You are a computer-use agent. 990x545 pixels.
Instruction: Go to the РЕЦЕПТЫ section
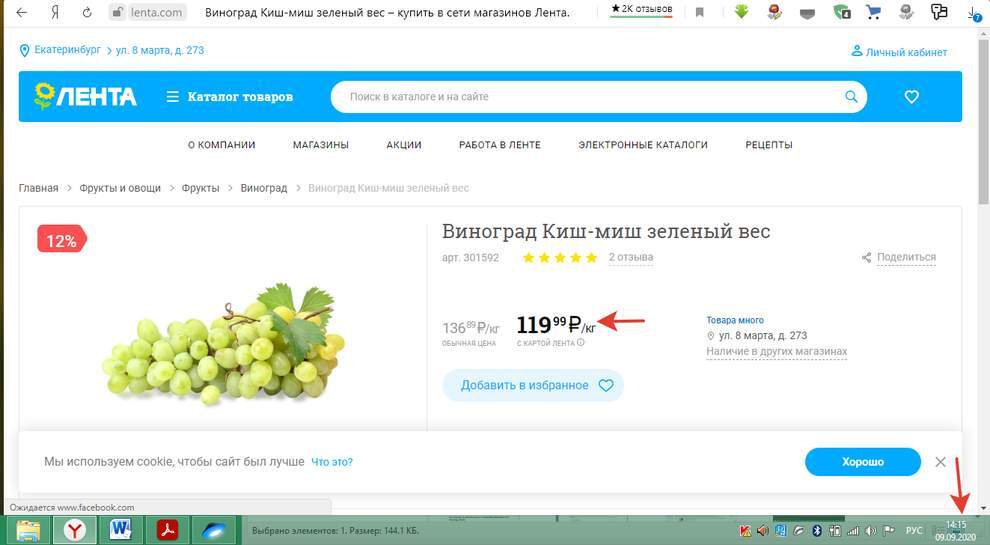(768, 145)
